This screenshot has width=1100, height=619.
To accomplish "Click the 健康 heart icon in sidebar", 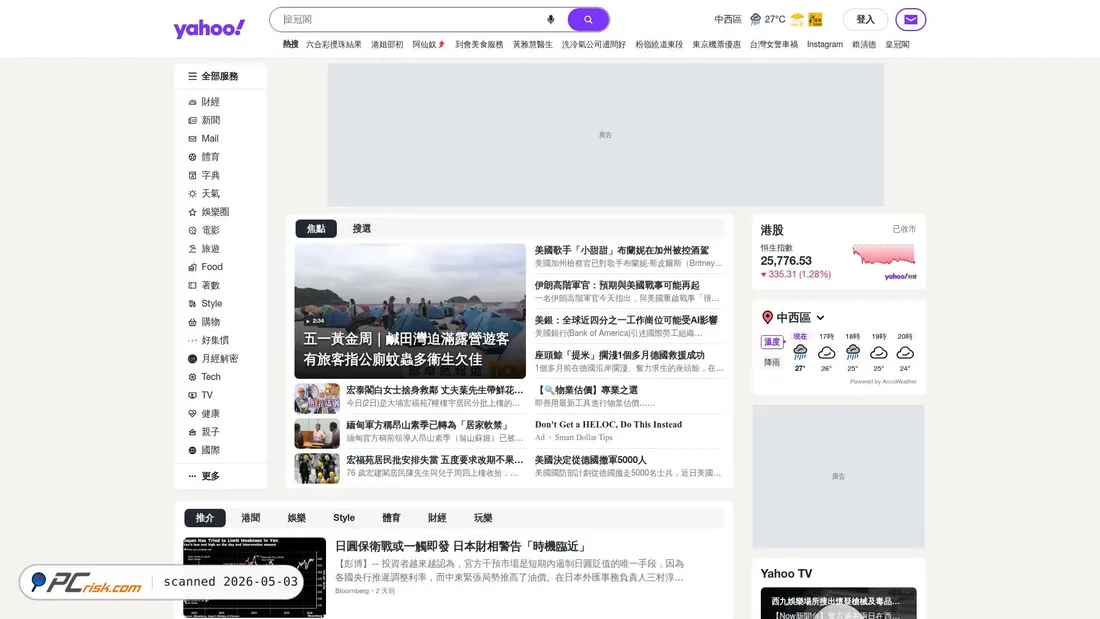I will click(192, 414).
